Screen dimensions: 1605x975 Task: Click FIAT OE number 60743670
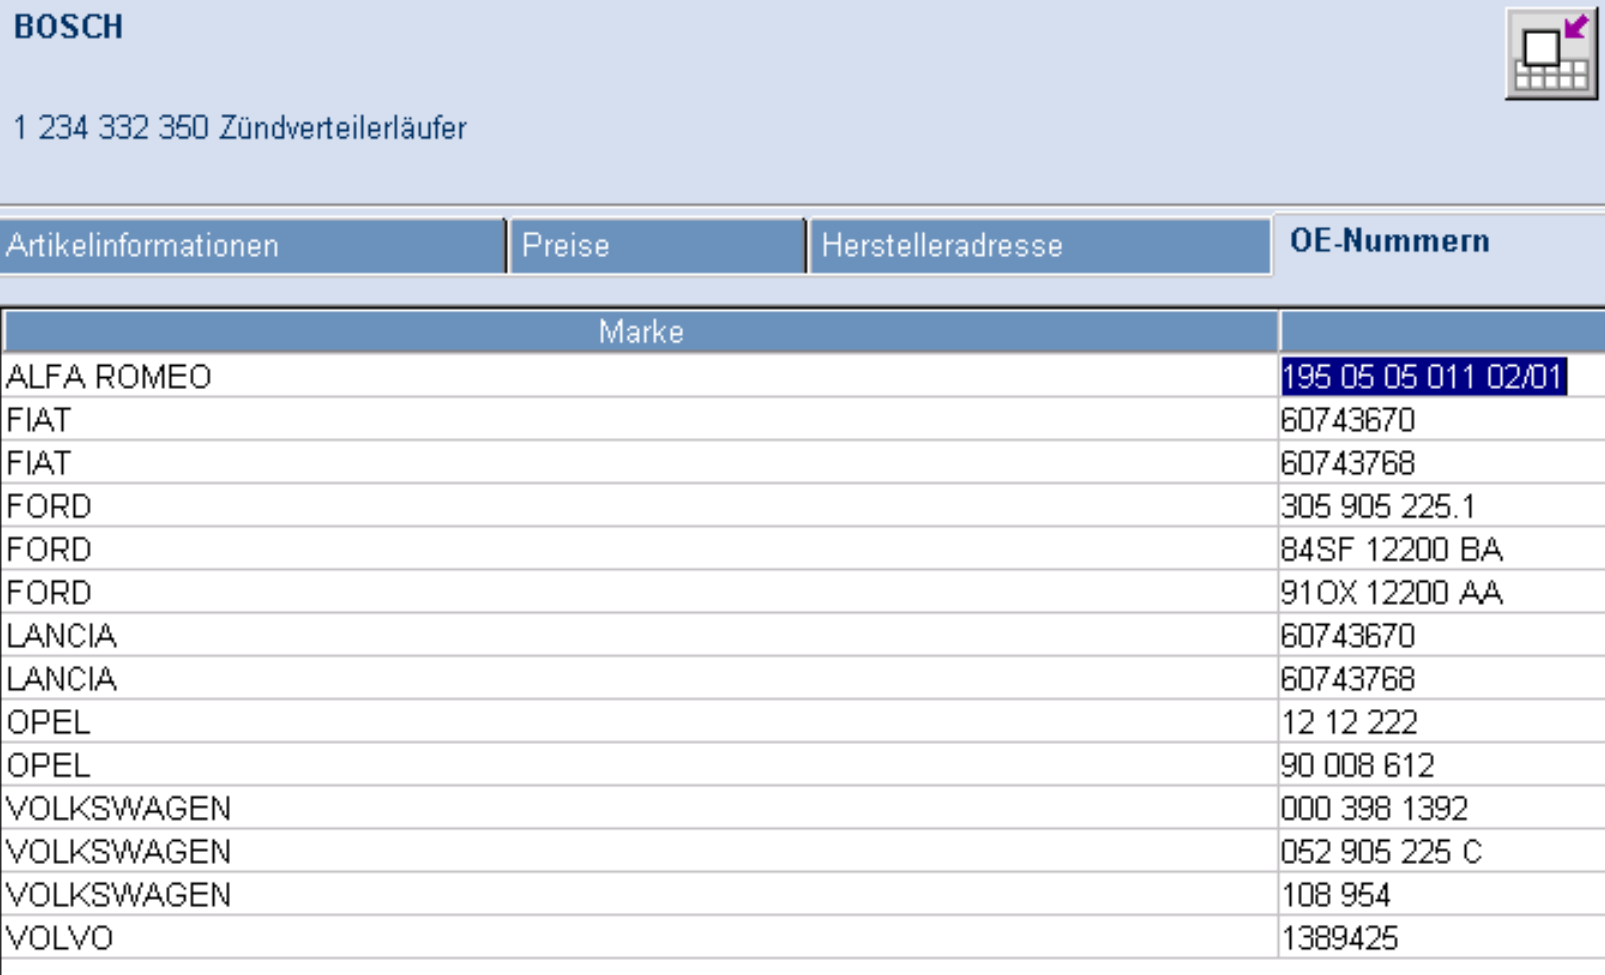(x=1348, y=420)
